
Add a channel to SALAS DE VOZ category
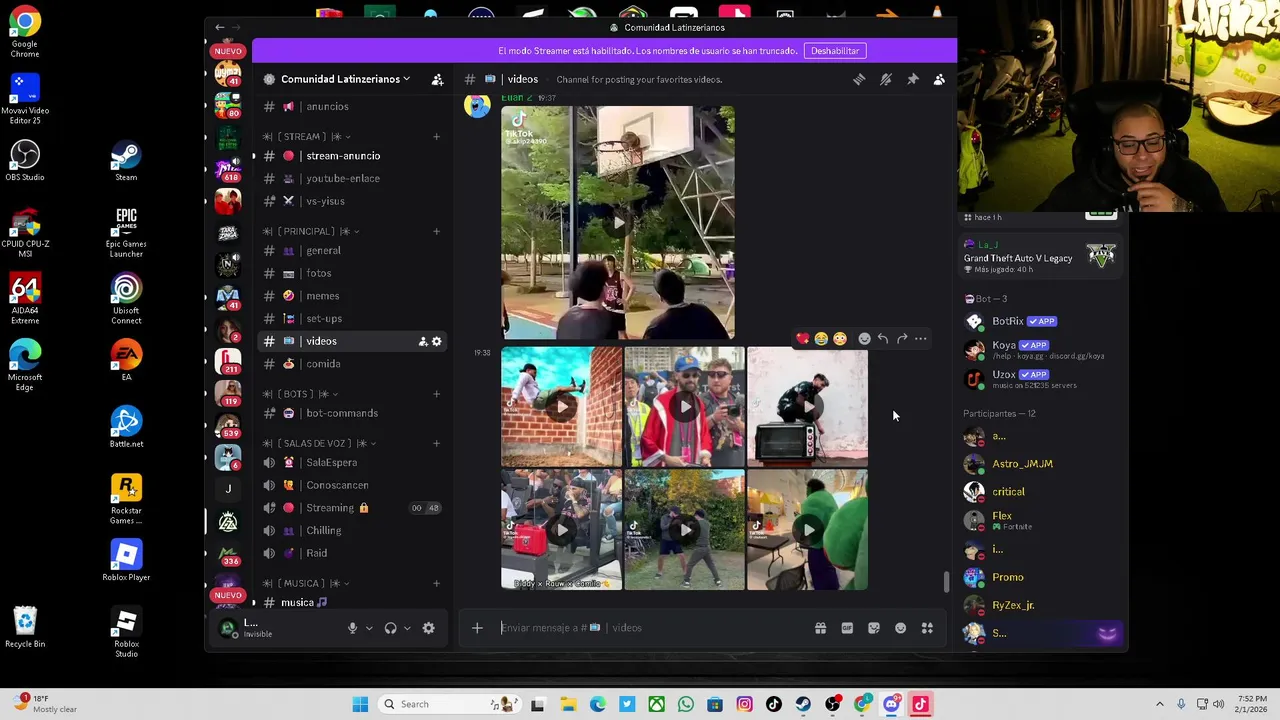point(436,443)
